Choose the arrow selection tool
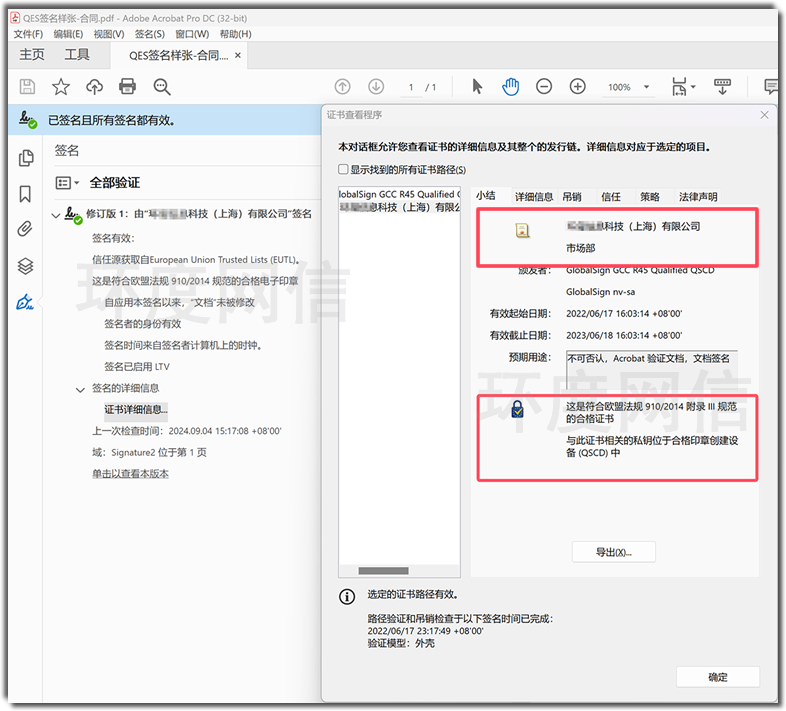Screen dimensions: 786x711 477,87
